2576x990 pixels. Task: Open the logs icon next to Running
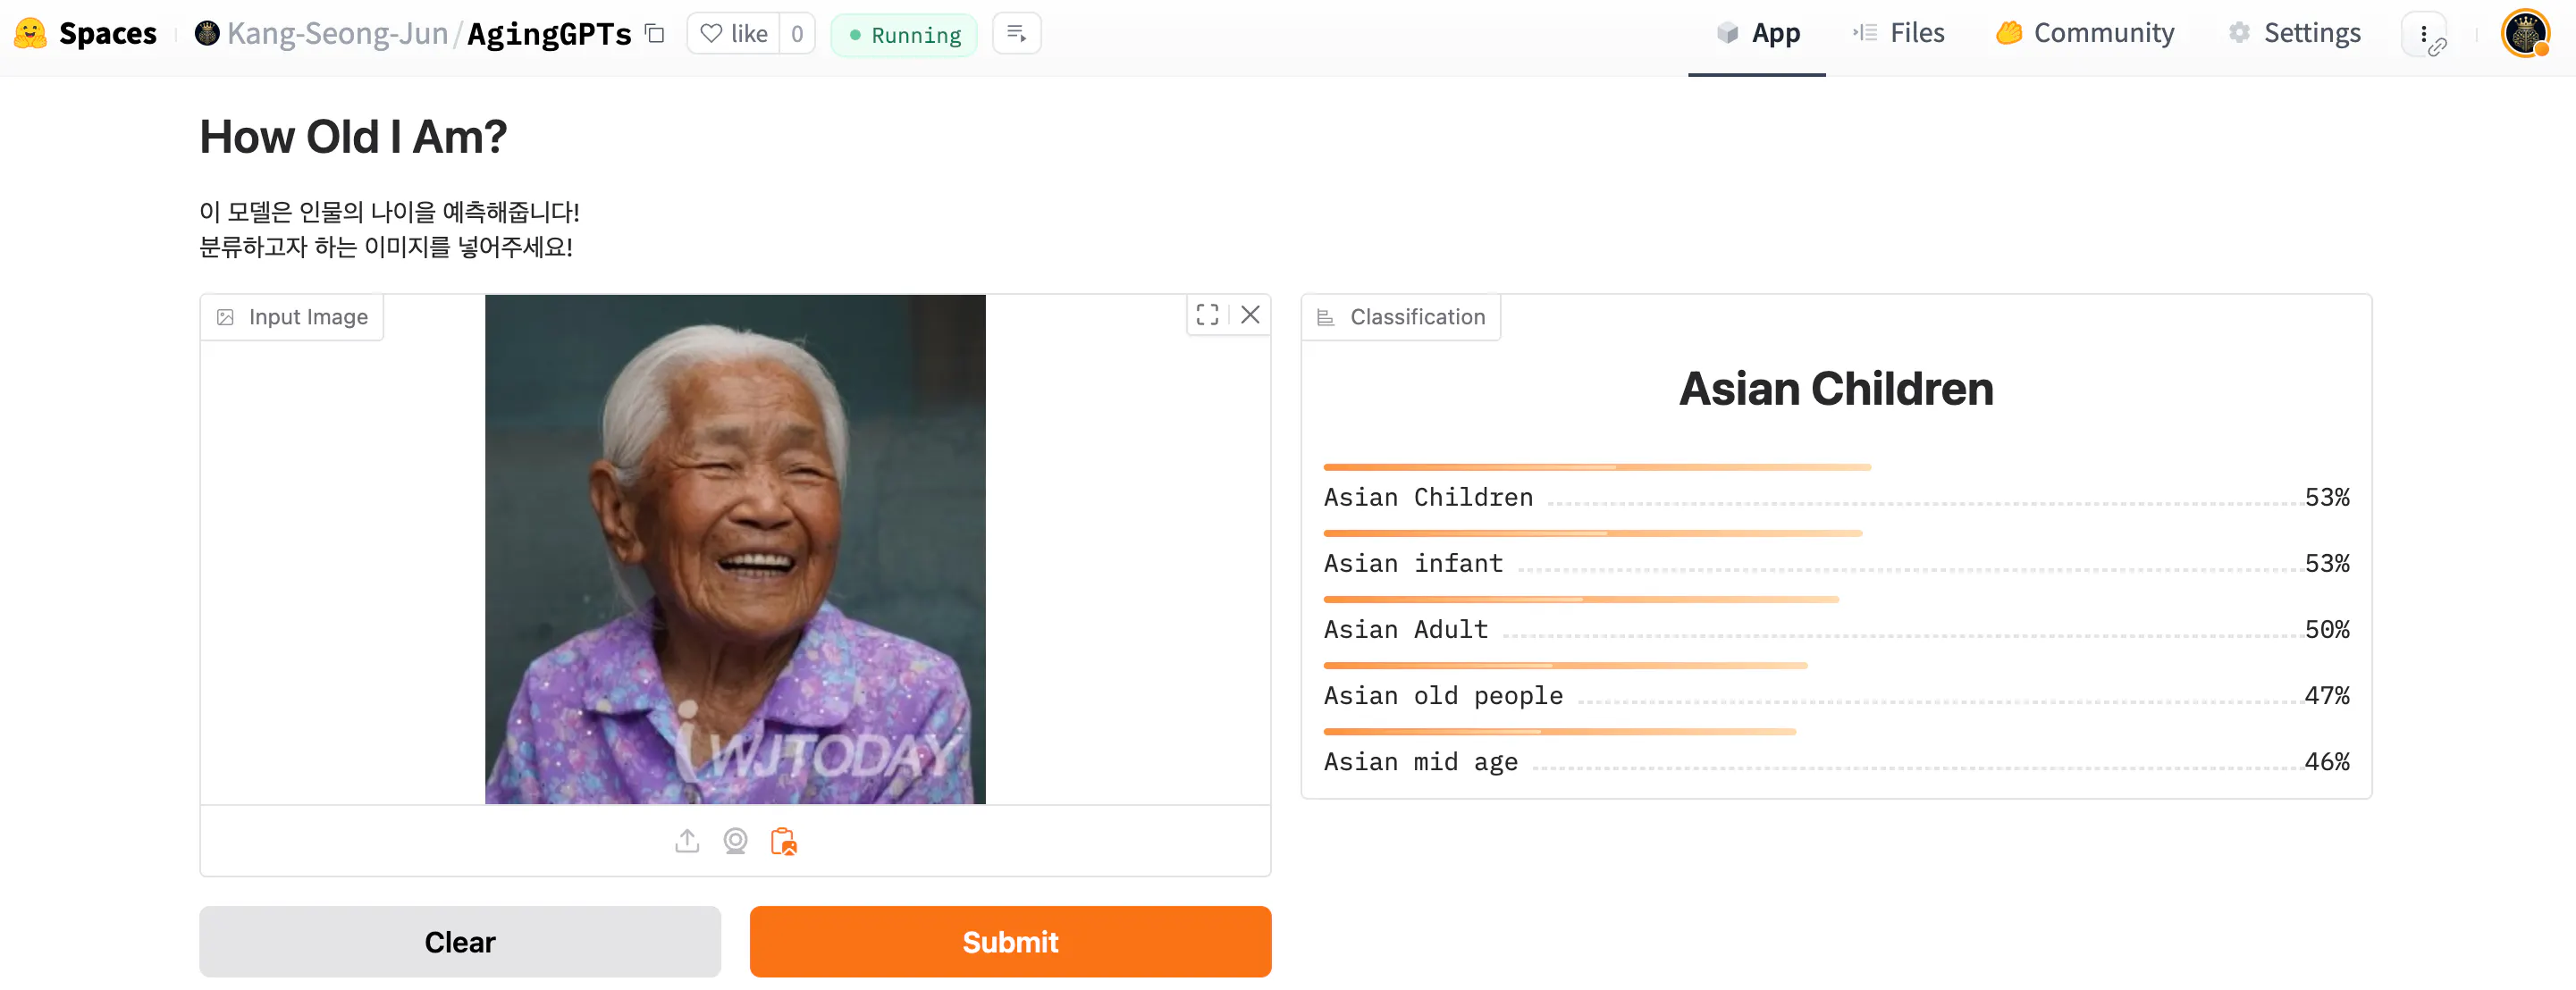point(1016,34)
